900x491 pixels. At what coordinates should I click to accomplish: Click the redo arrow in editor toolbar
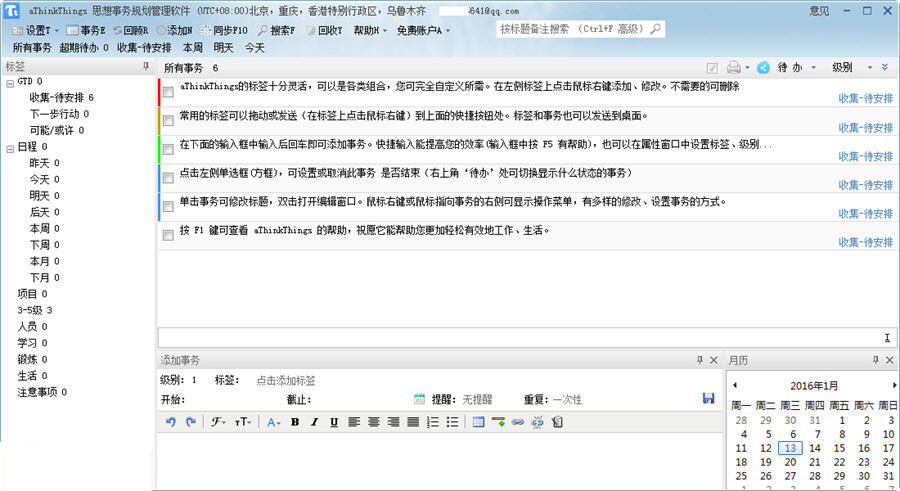(191, 422)
